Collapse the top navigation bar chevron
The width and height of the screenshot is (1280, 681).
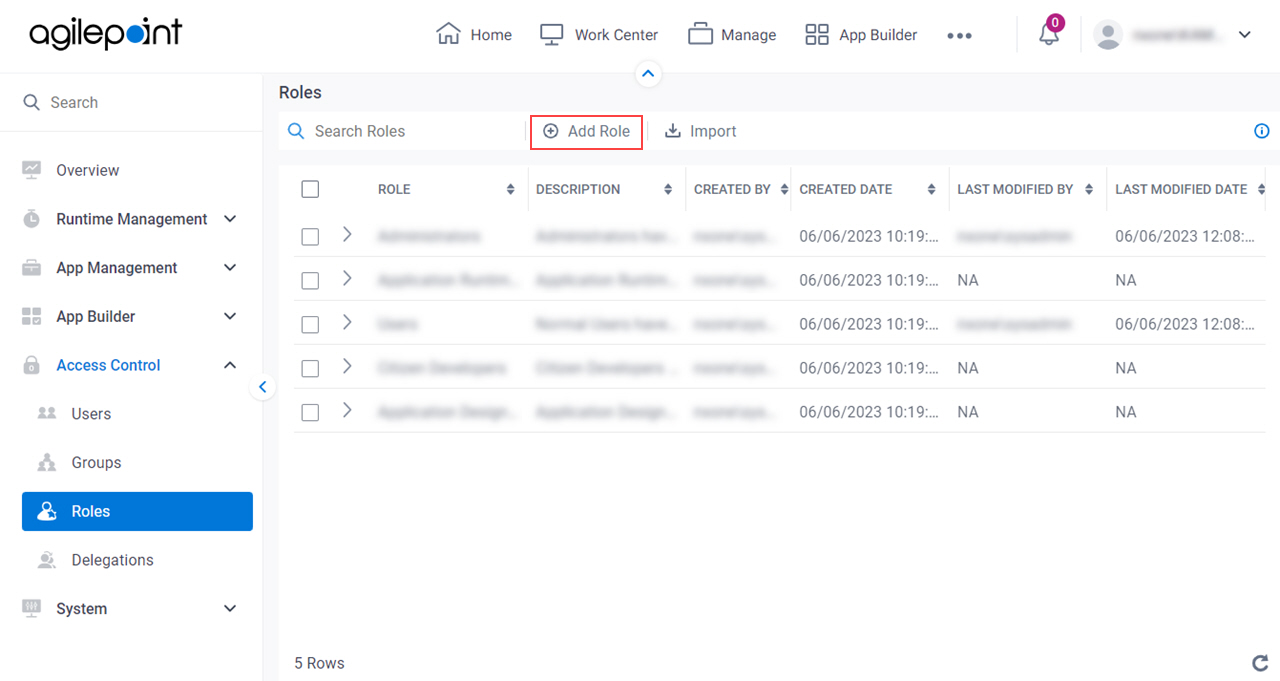click(648, 73)
